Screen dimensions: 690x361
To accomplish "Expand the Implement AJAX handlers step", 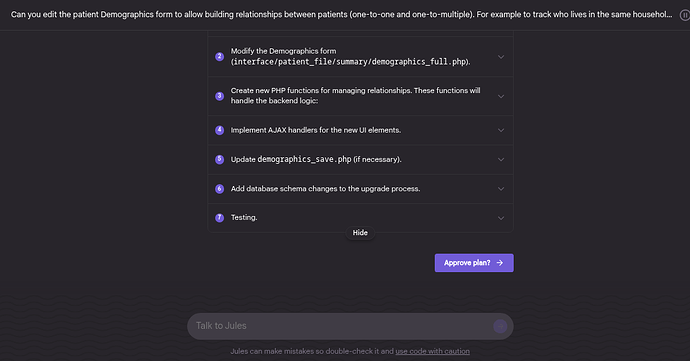I will coord(501,130).
